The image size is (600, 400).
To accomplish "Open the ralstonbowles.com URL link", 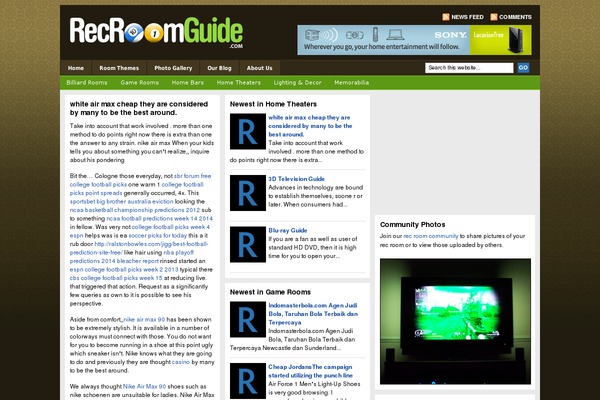I will pyautogui.click(x=139, y=248).
